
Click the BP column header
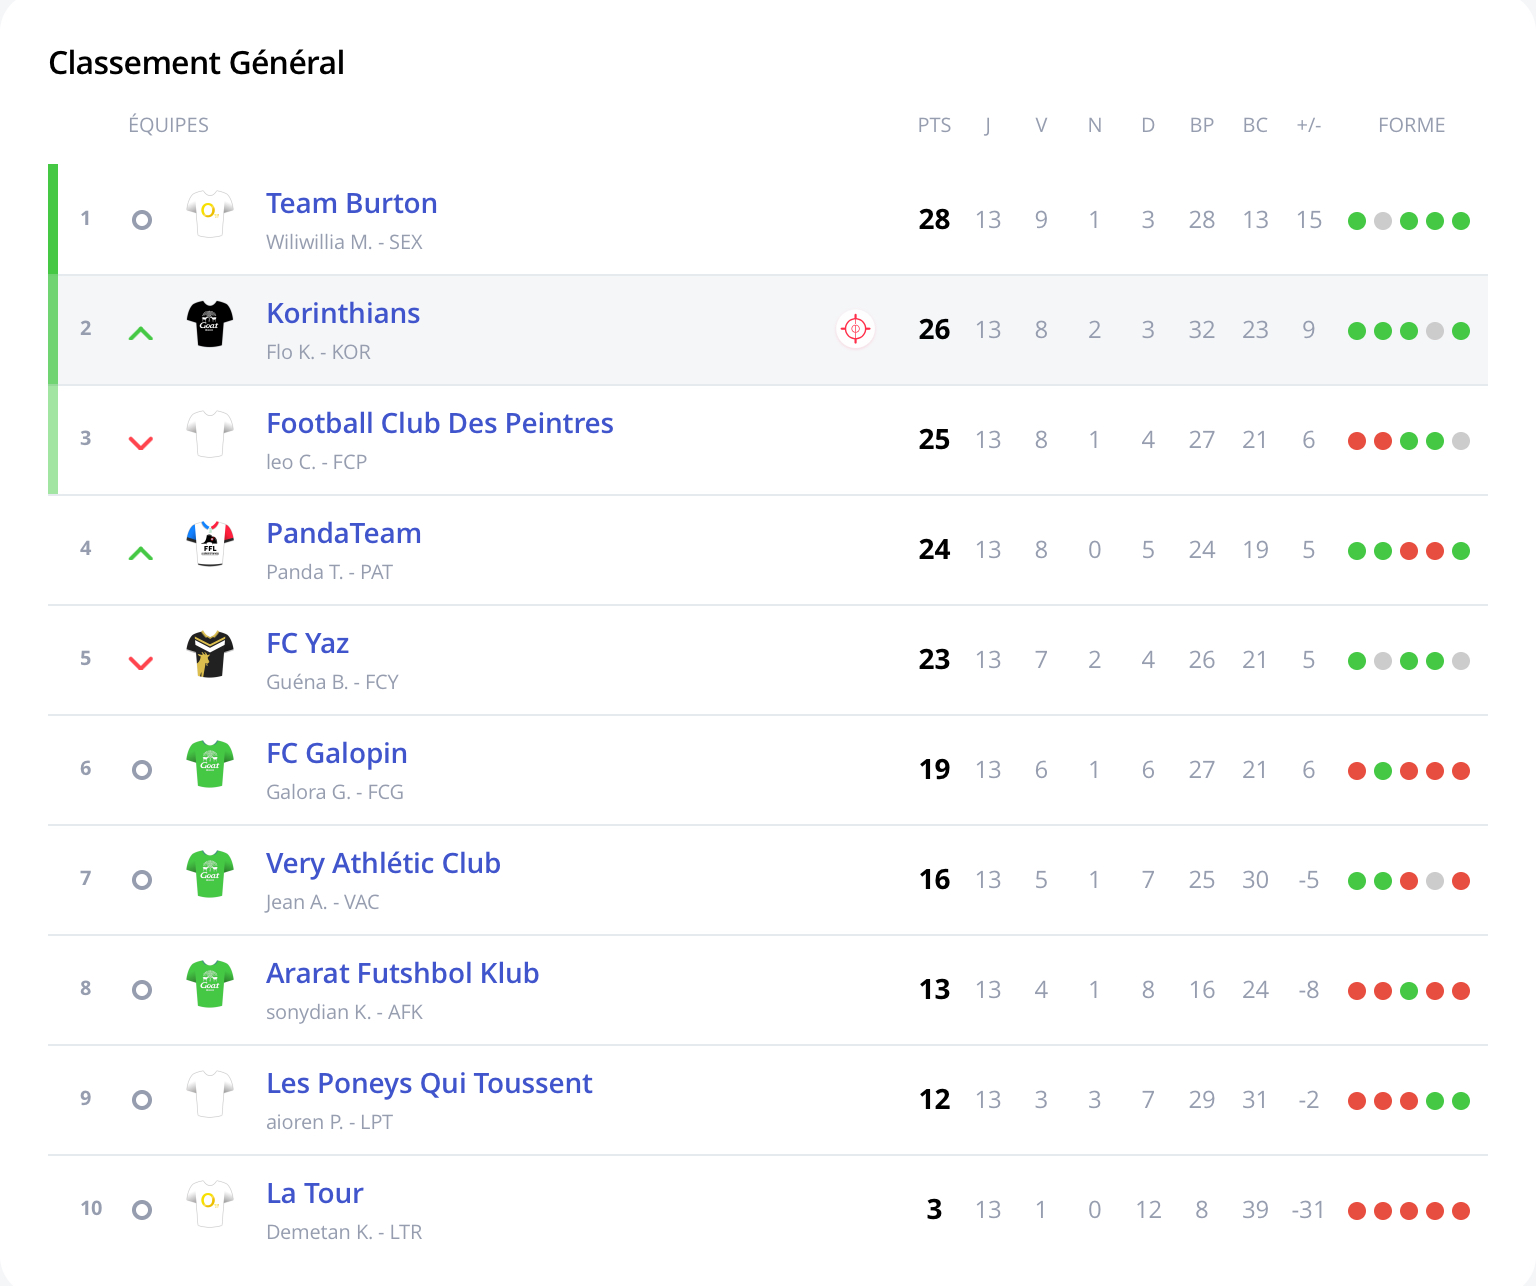1201,126
